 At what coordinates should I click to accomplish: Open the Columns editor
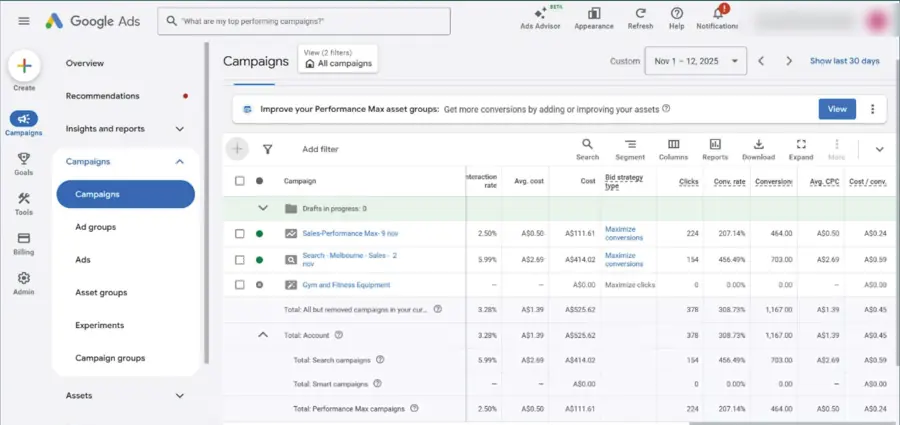click(673, 149)
